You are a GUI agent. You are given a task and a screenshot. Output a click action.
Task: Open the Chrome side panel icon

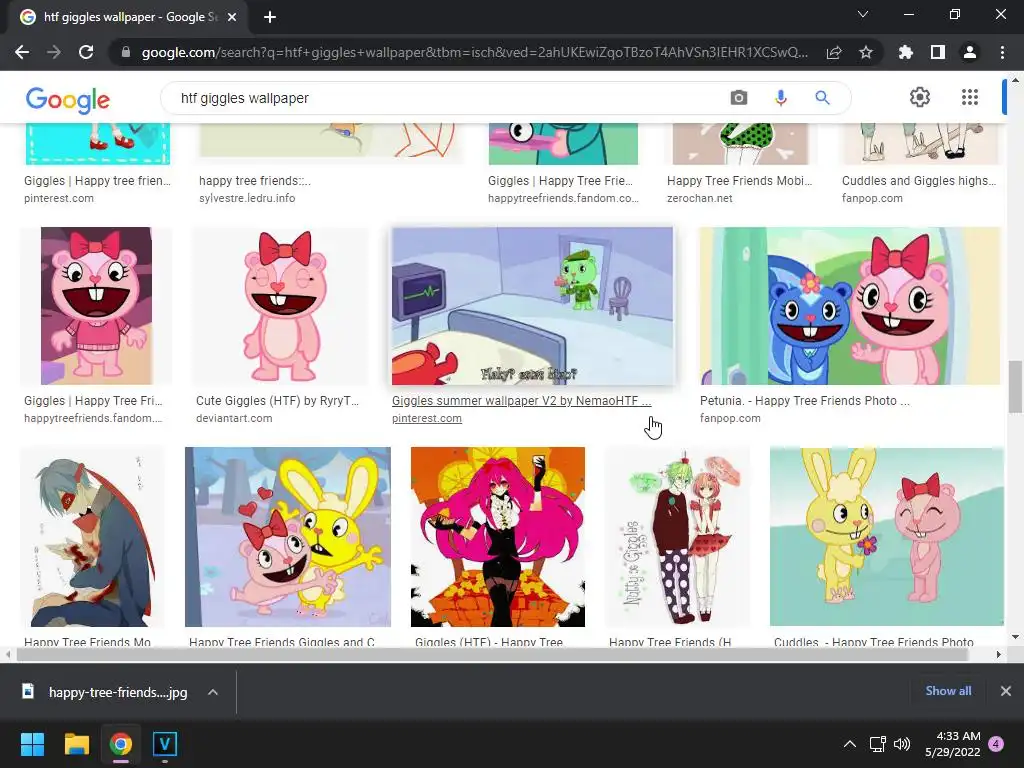(x=937, y=52)
